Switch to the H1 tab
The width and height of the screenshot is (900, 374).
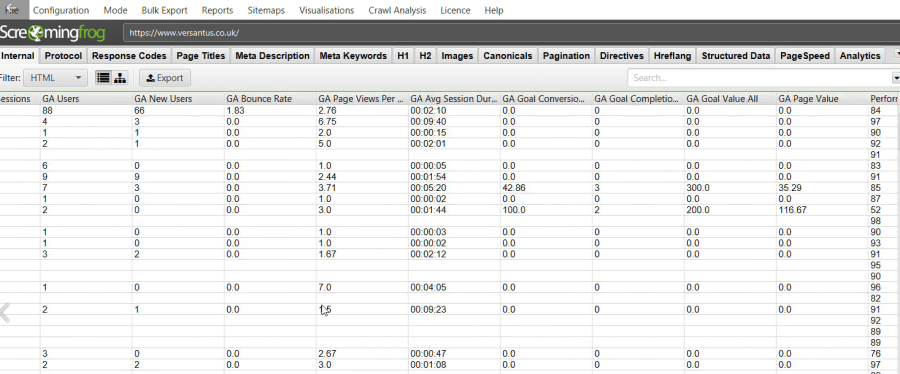click(x=403, y=56)
